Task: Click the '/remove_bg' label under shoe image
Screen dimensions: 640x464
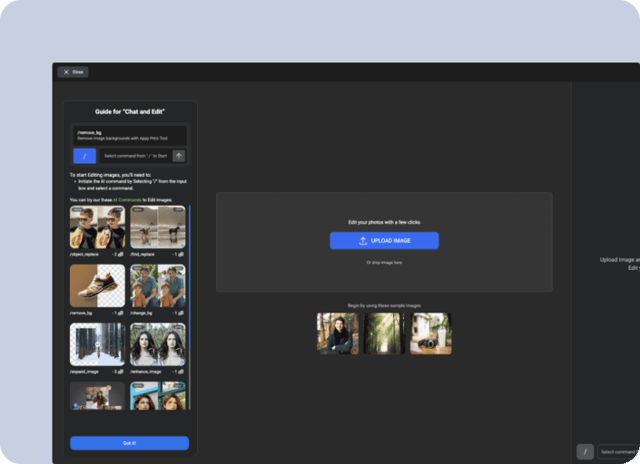Action: [81, 313]
